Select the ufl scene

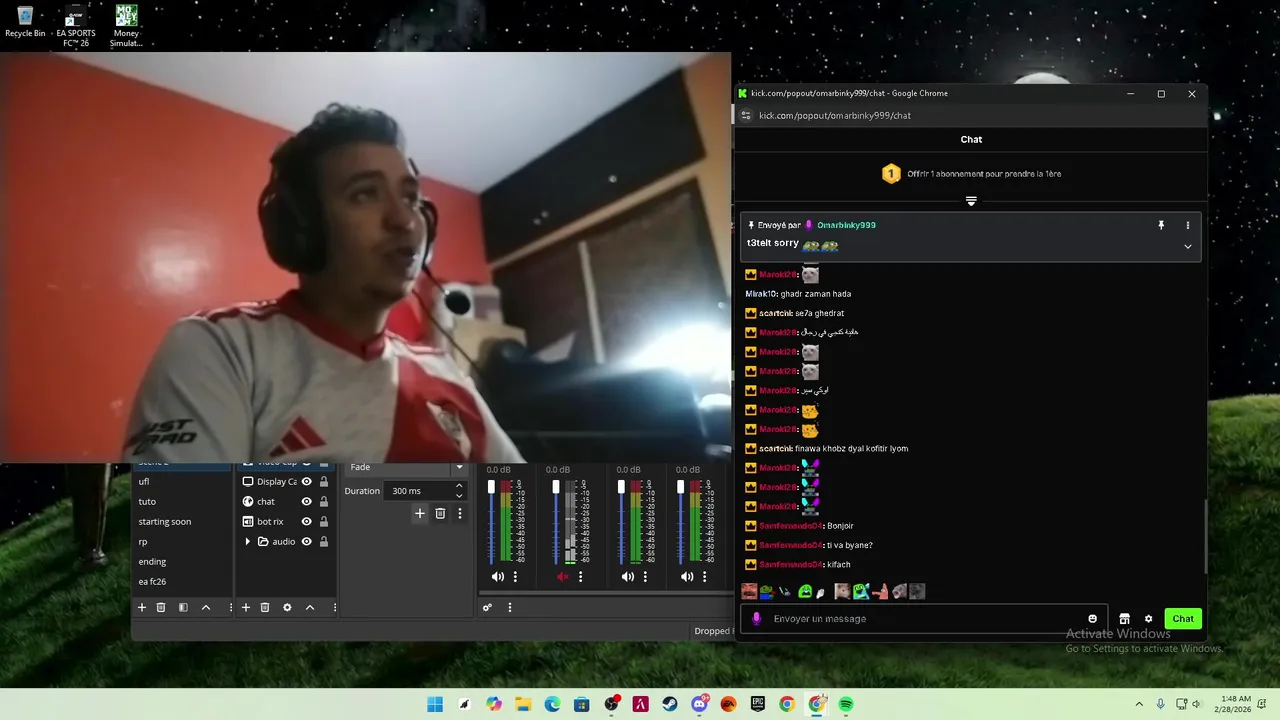coord(183,481)
